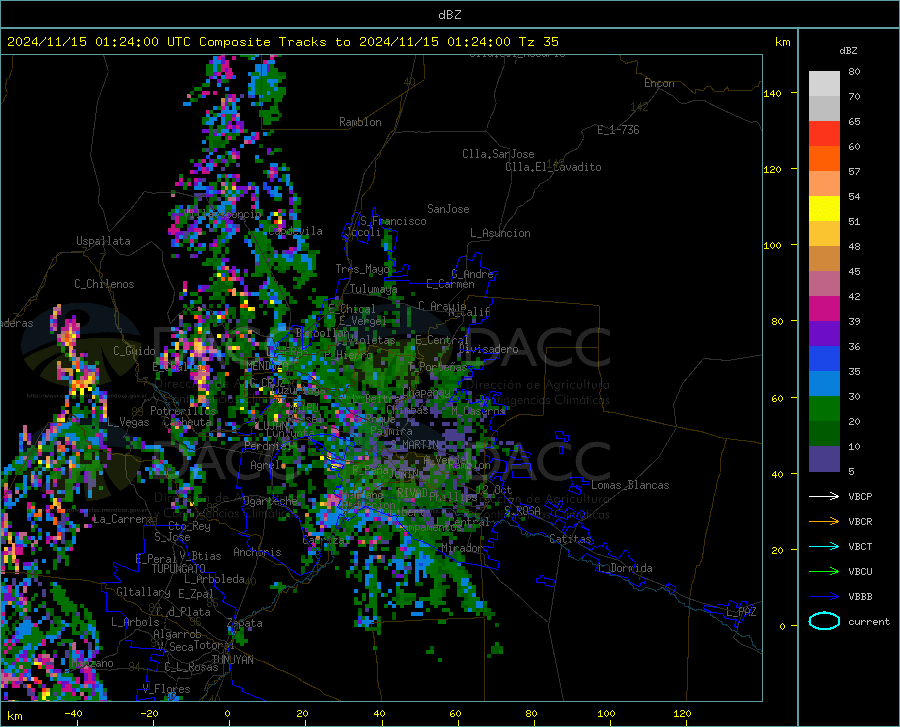
Task: Click the L_Dormida label
Action: tap(625, 568)
